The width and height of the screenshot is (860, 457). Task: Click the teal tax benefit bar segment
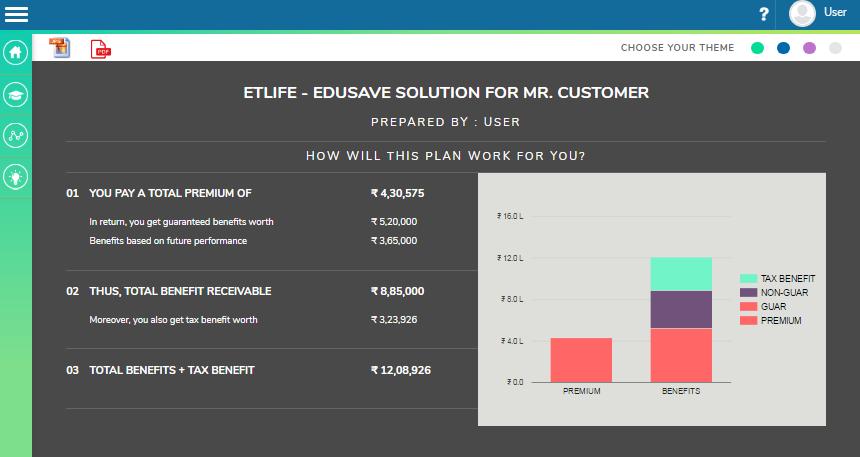(x=681, y=274)
